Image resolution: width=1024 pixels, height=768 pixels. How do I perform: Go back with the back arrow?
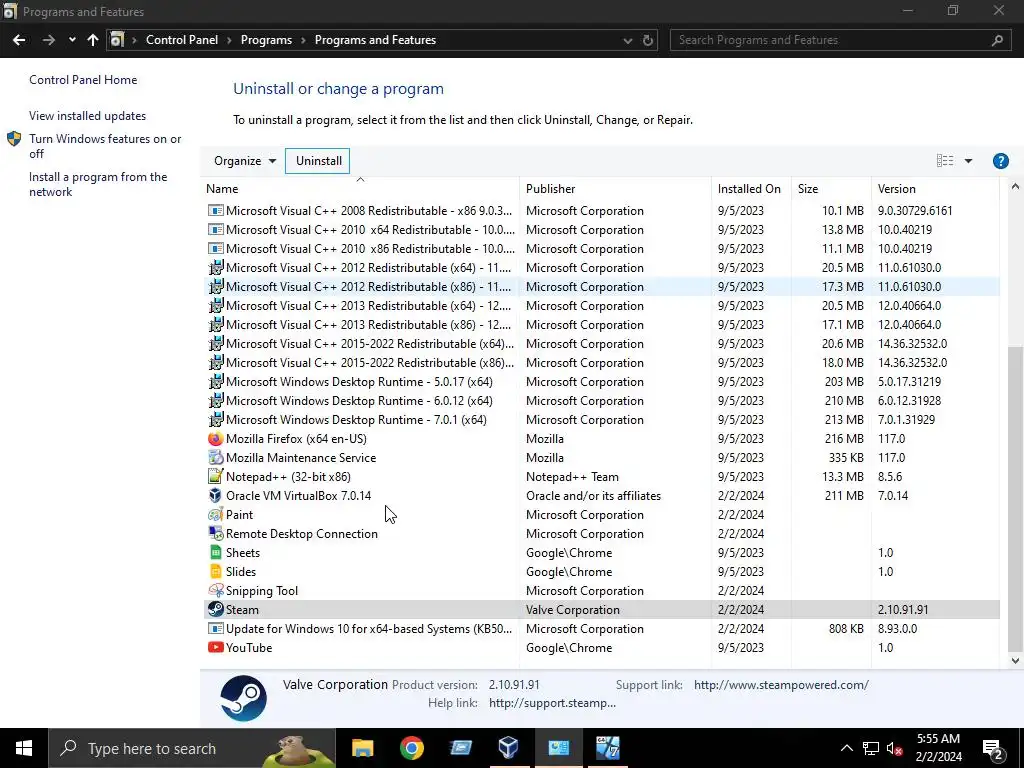[x=19, y=40]
